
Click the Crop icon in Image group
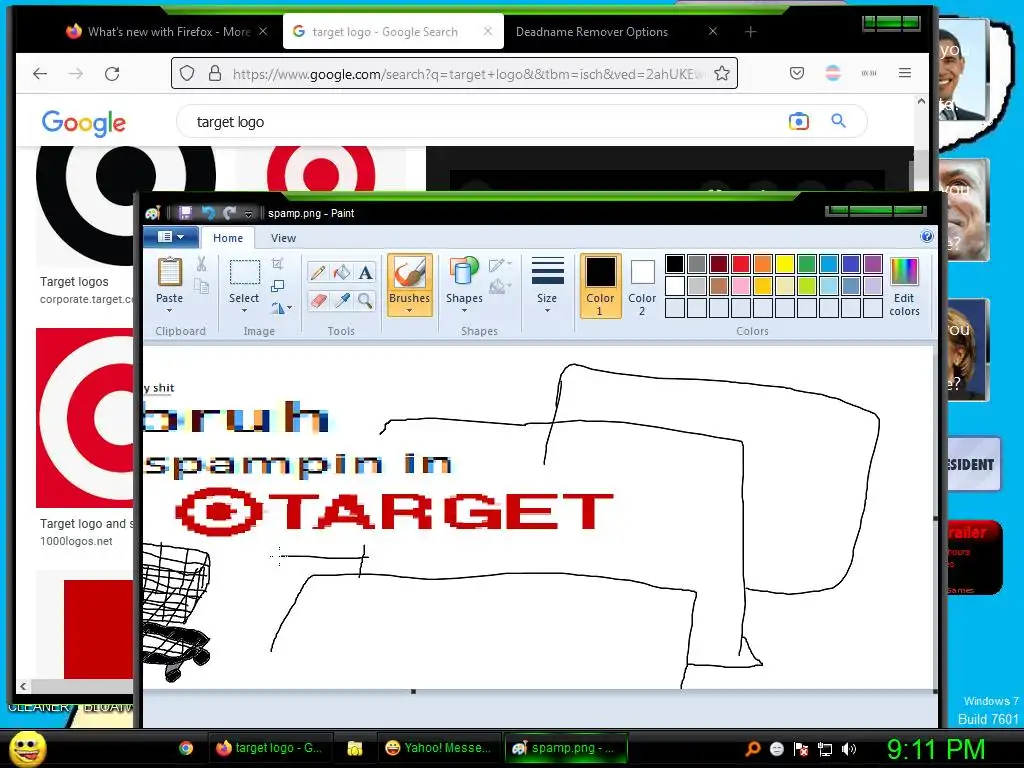click(x=278, y=264)
